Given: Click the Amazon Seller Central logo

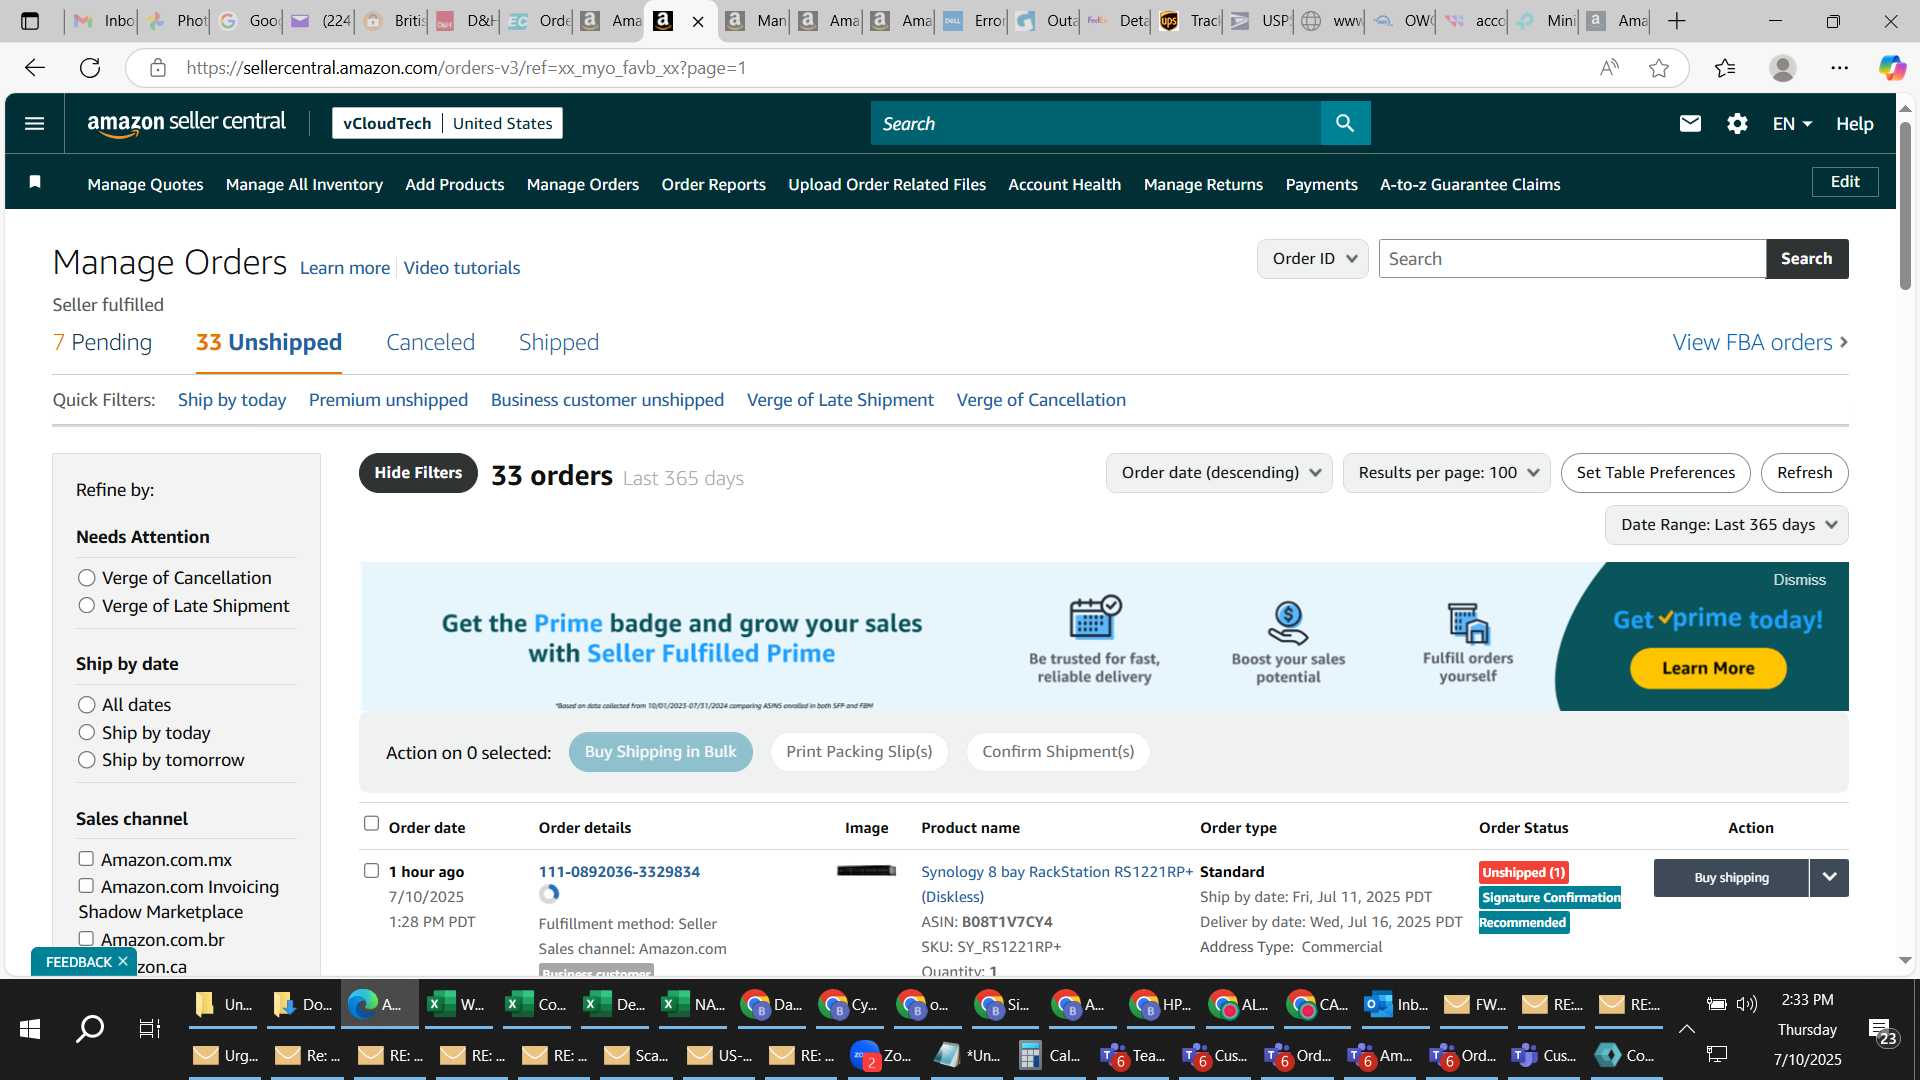Looking at the screenshot, I should coord(186,123).
